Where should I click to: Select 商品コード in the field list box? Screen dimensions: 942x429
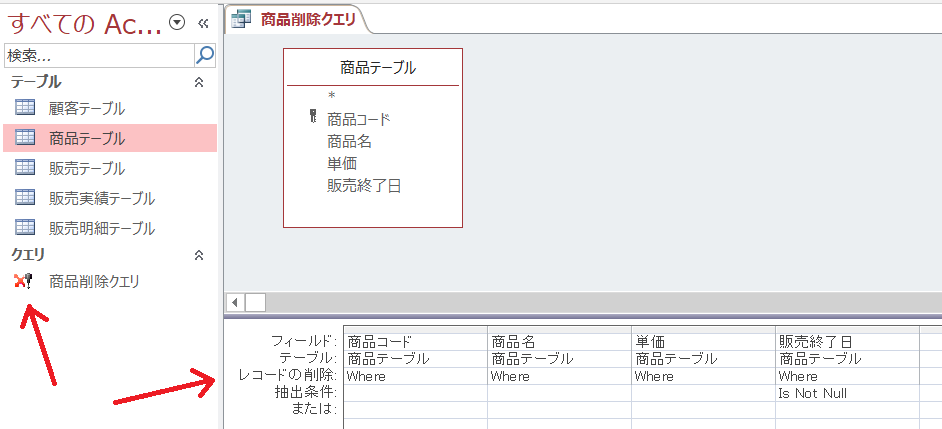pos(359,120)
